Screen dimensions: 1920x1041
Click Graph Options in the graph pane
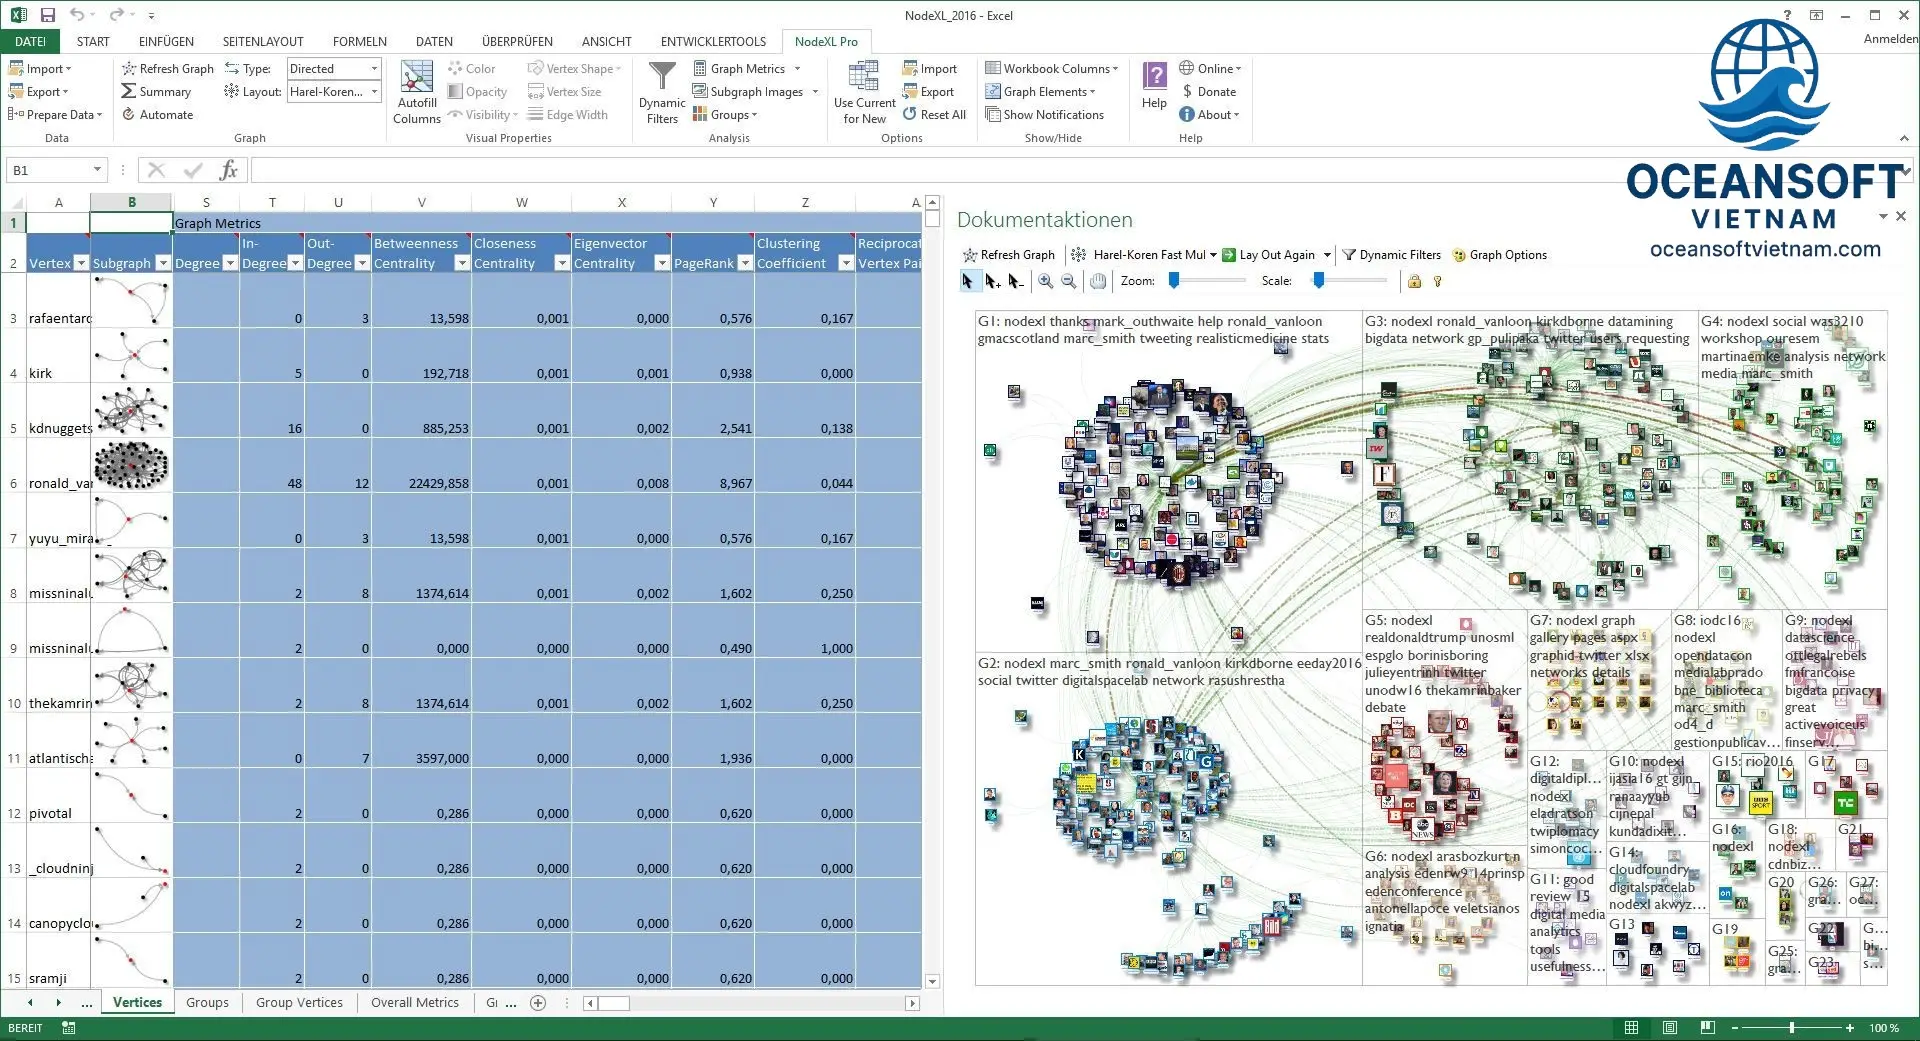1499,255
